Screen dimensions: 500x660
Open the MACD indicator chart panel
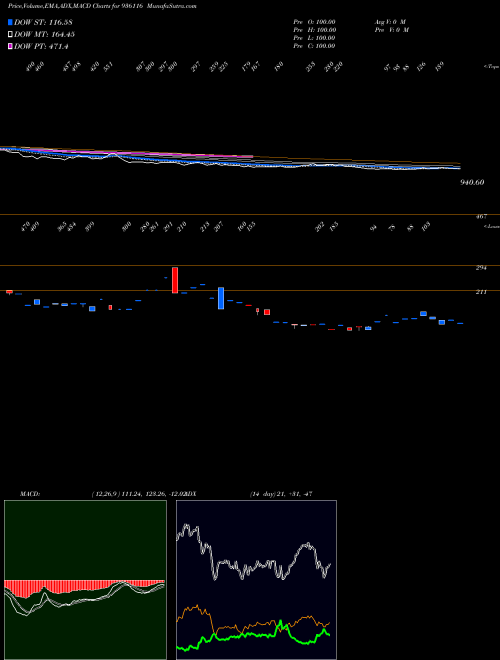(85, 580)
